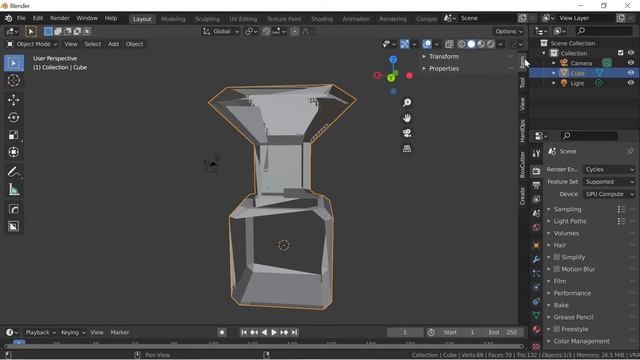This screenshot has width=640, height=360.
Task: Open the Modifier properties wrench icon
Action: point(536,259)
